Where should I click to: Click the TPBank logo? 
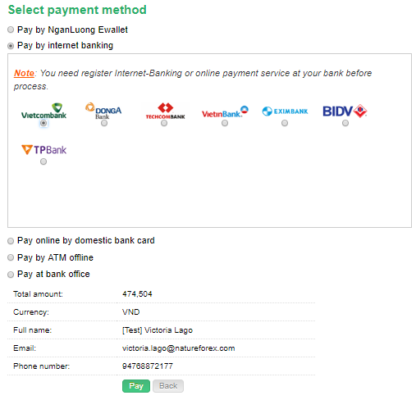[x=44, y=150]
